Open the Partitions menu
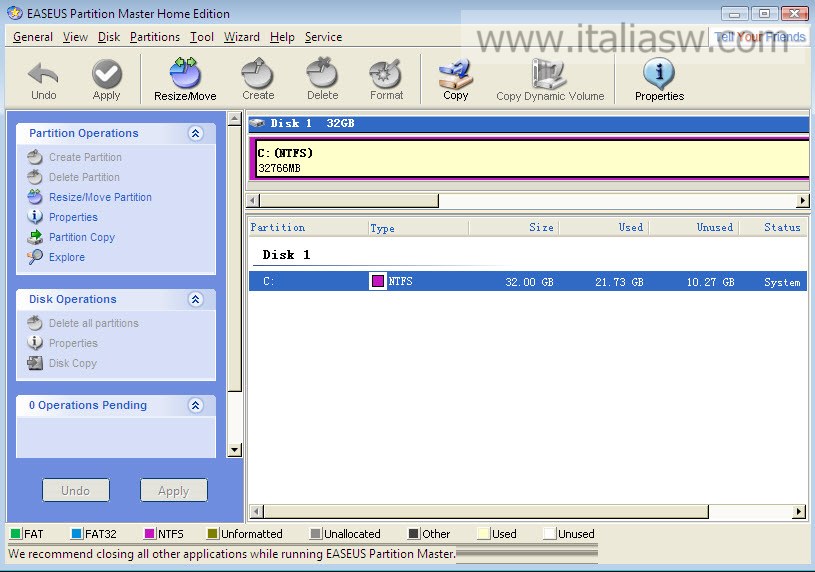The width and height of the screenshot is (815, 572). 155,37
